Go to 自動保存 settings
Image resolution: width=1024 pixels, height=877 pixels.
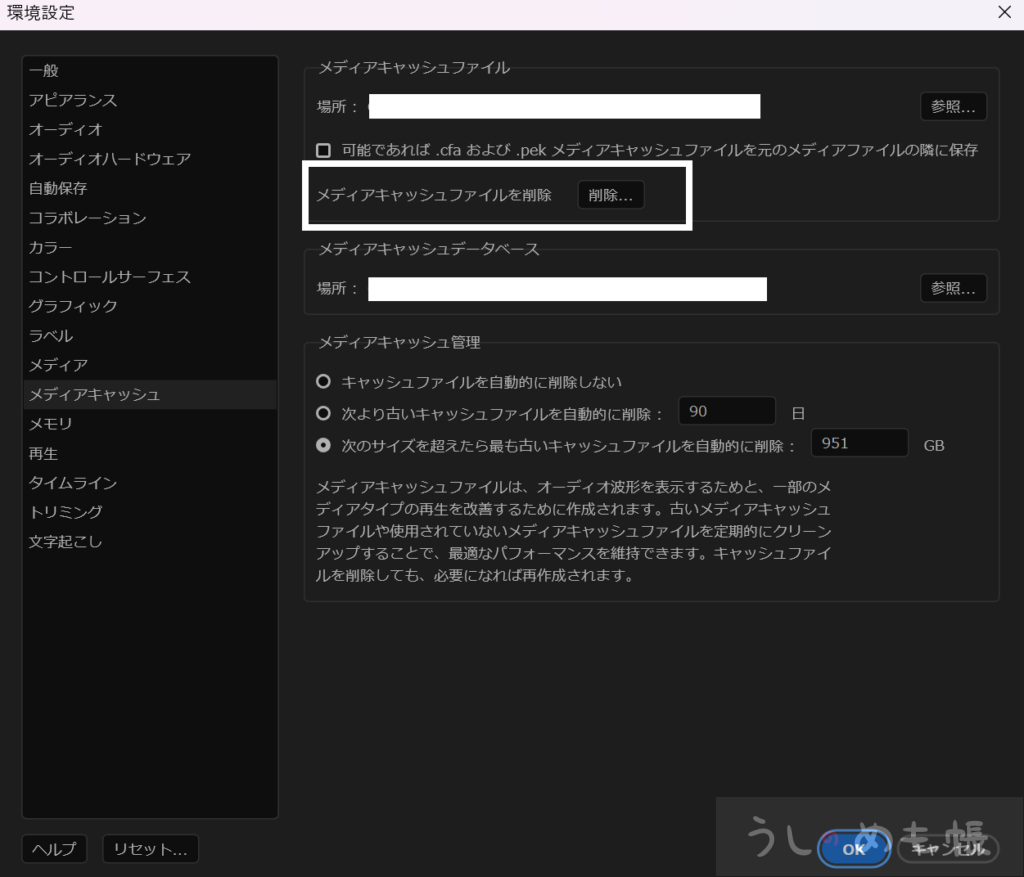coord(58,188)
